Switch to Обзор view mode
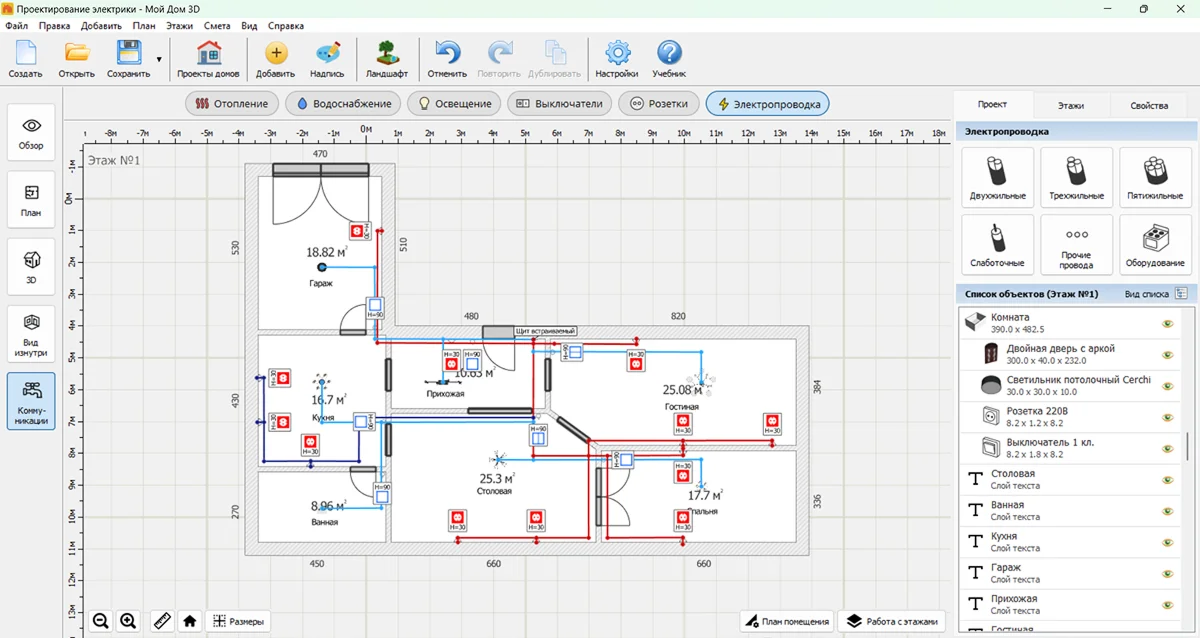The image size is (1200, 638). (31, 133)
